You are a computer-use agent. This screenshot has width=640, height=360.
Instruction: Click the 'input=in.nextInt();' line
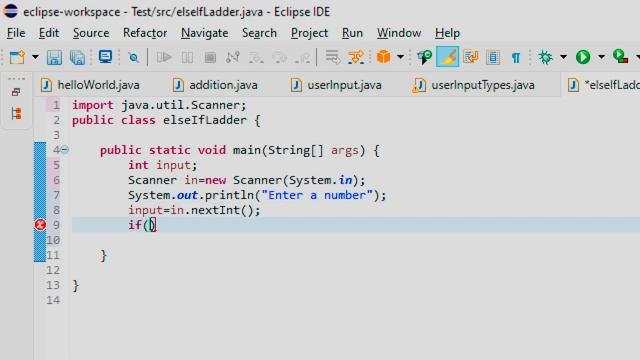[194, 210]
